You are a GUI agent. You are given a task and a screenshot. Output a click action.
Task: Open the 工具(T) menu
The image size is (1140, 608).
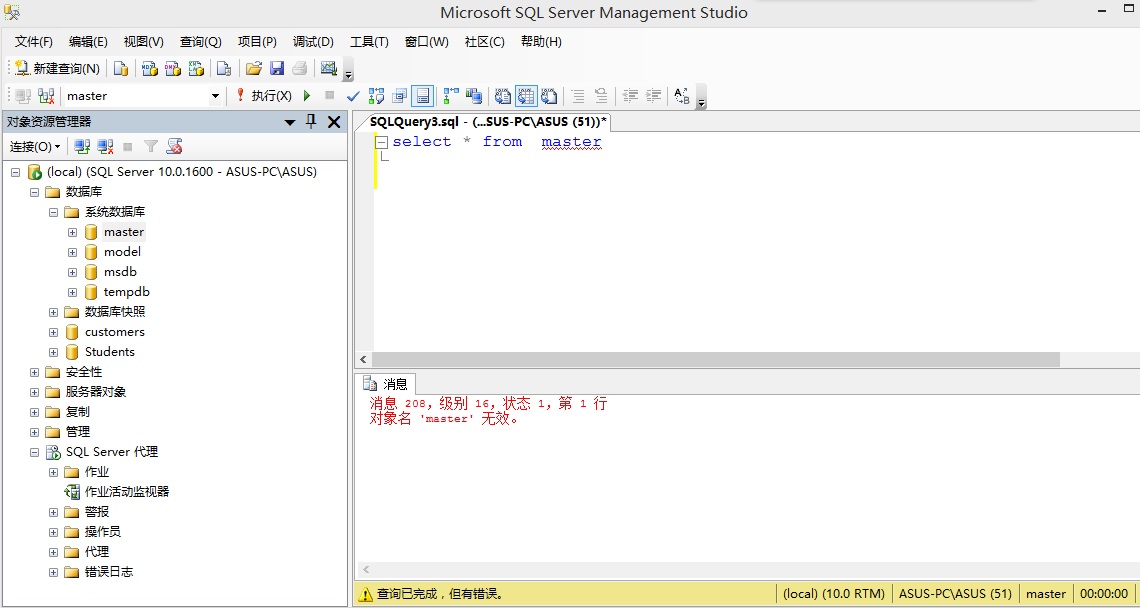click(x=369, y=41)
